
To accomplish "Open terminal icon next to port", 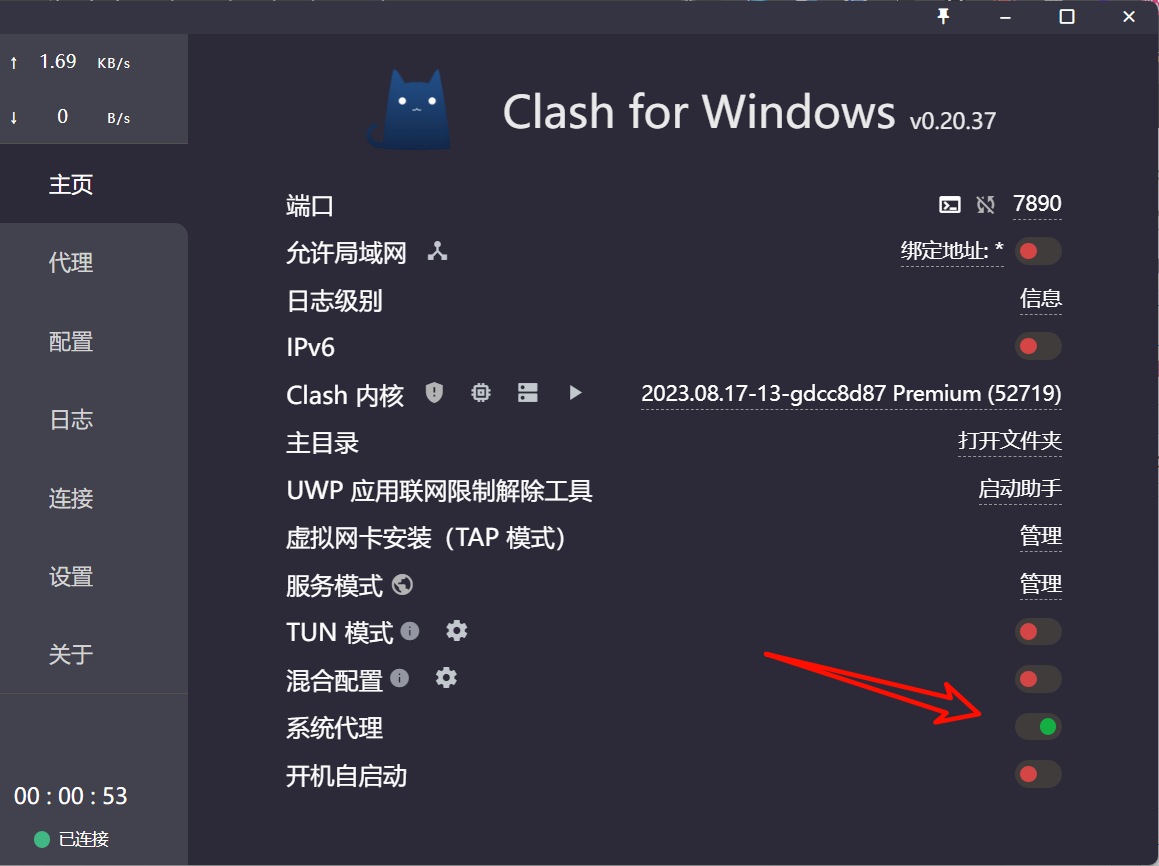I will [950, 205].
